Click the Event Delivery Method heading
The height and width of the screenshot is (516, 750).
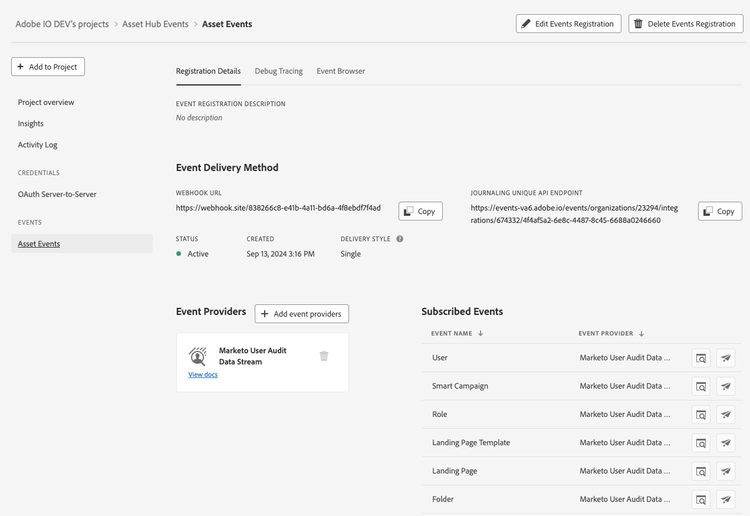point(227,168)
